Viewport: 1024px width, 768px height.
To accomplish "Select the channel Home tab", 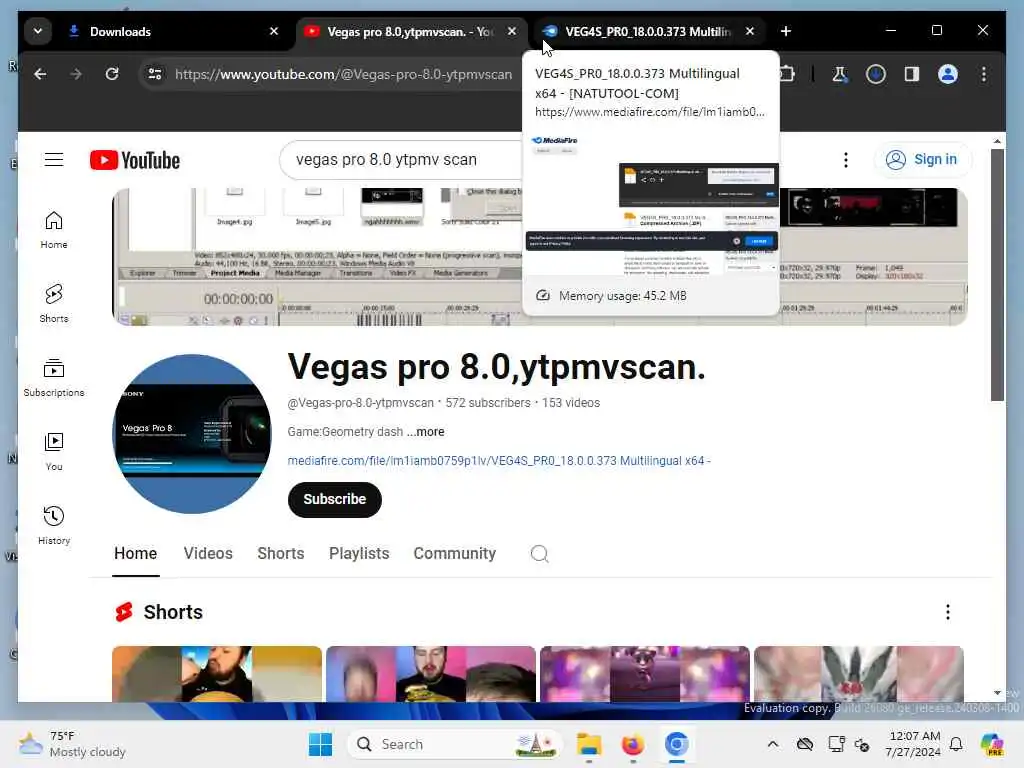I will pos(135,554).
